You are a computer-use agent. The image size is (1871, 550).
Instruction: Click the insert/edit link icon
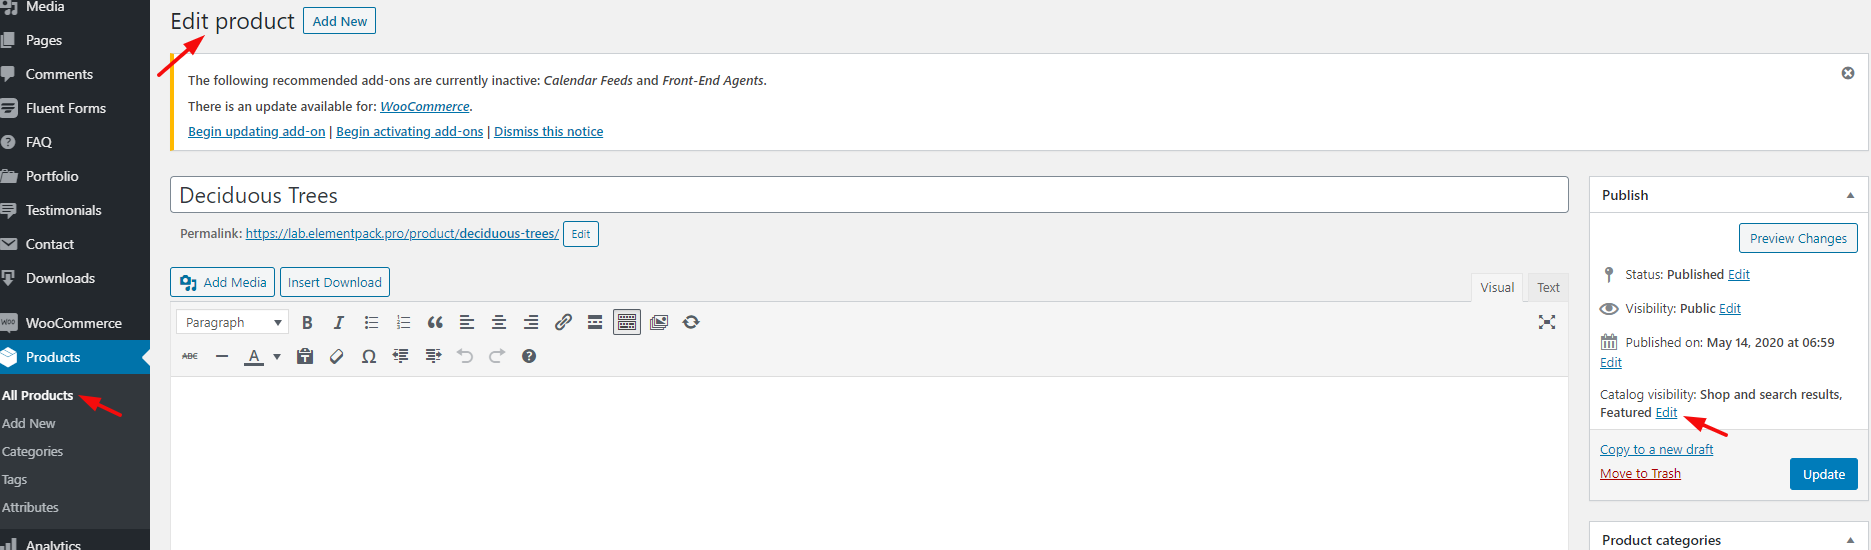(x=563, y=322)
